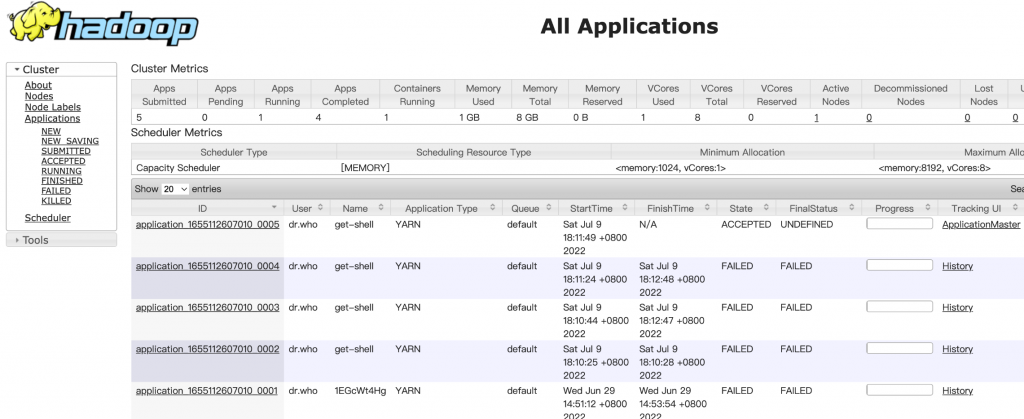Click the Active Nodes count link
This screenshot has height=419, width=1024.
[816, 117]
